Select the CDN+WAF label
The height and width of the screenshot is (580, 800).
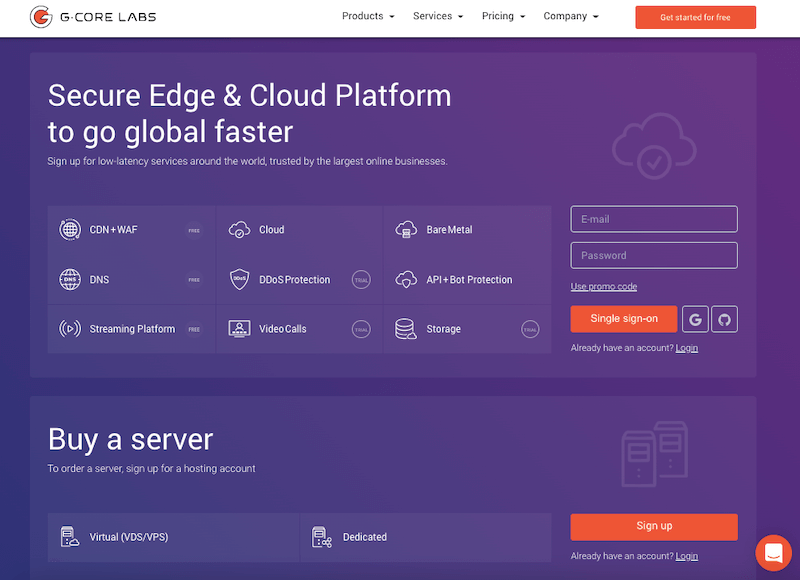pos(113,230)
